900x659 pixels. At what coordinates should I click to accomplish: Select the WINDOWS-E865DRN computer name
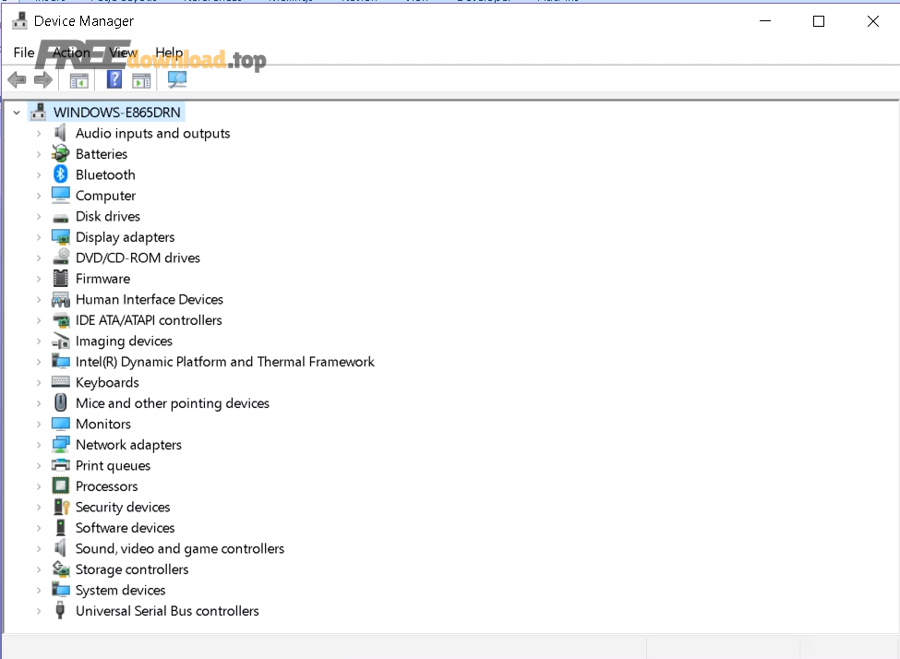click(x=117, y=113)
